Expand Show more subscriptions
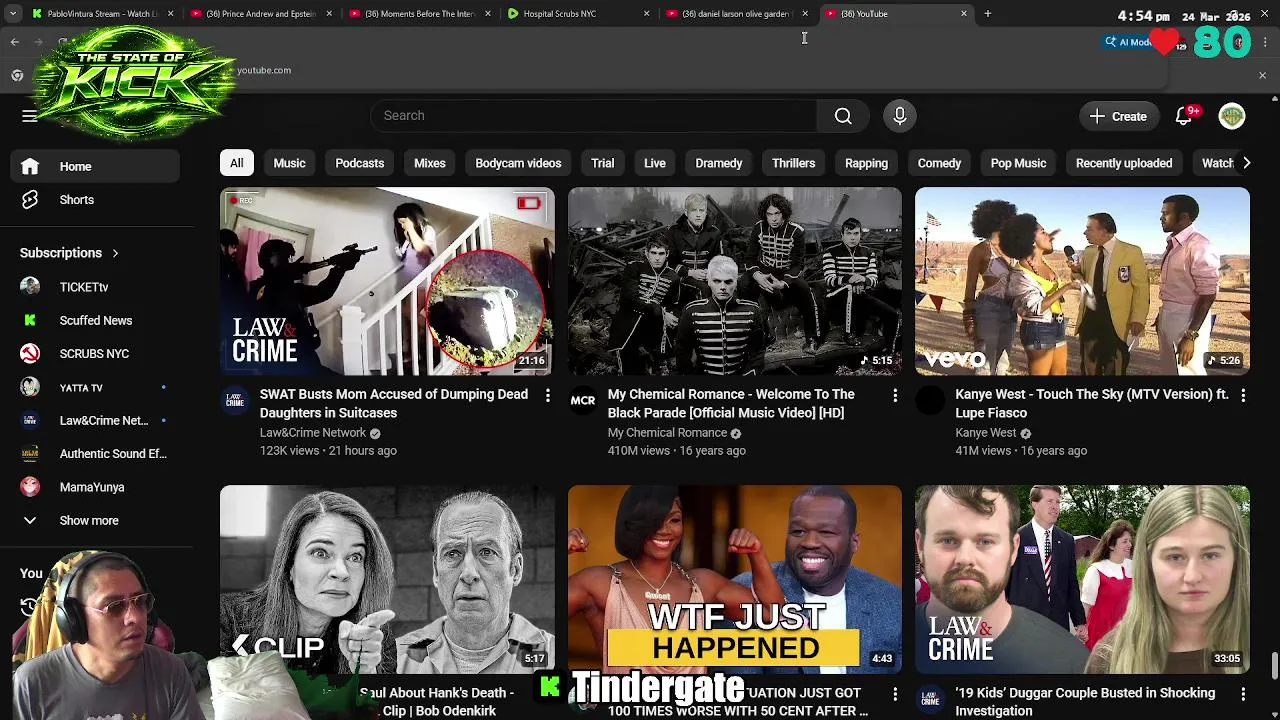This screenshot has width=1280, height=720. tap(95, 521)
